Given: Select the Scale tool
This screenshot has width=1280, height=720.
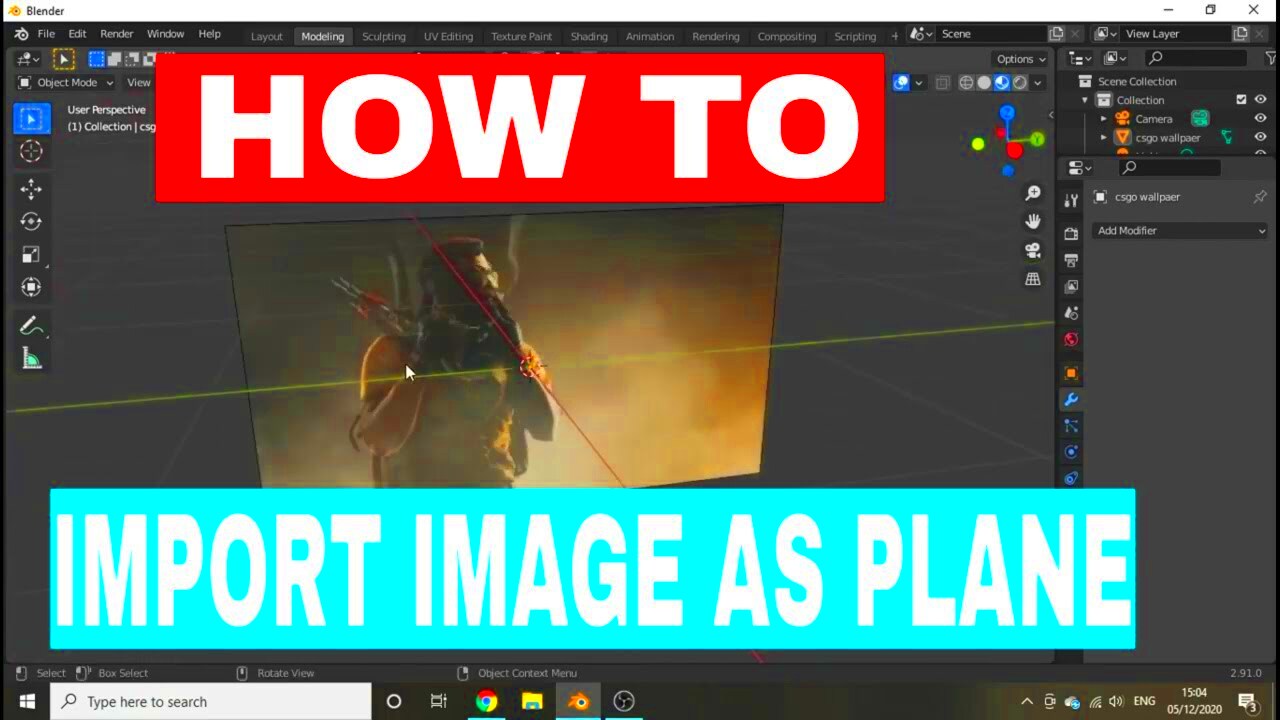Looking at the screenshot, I should point(31,255).
